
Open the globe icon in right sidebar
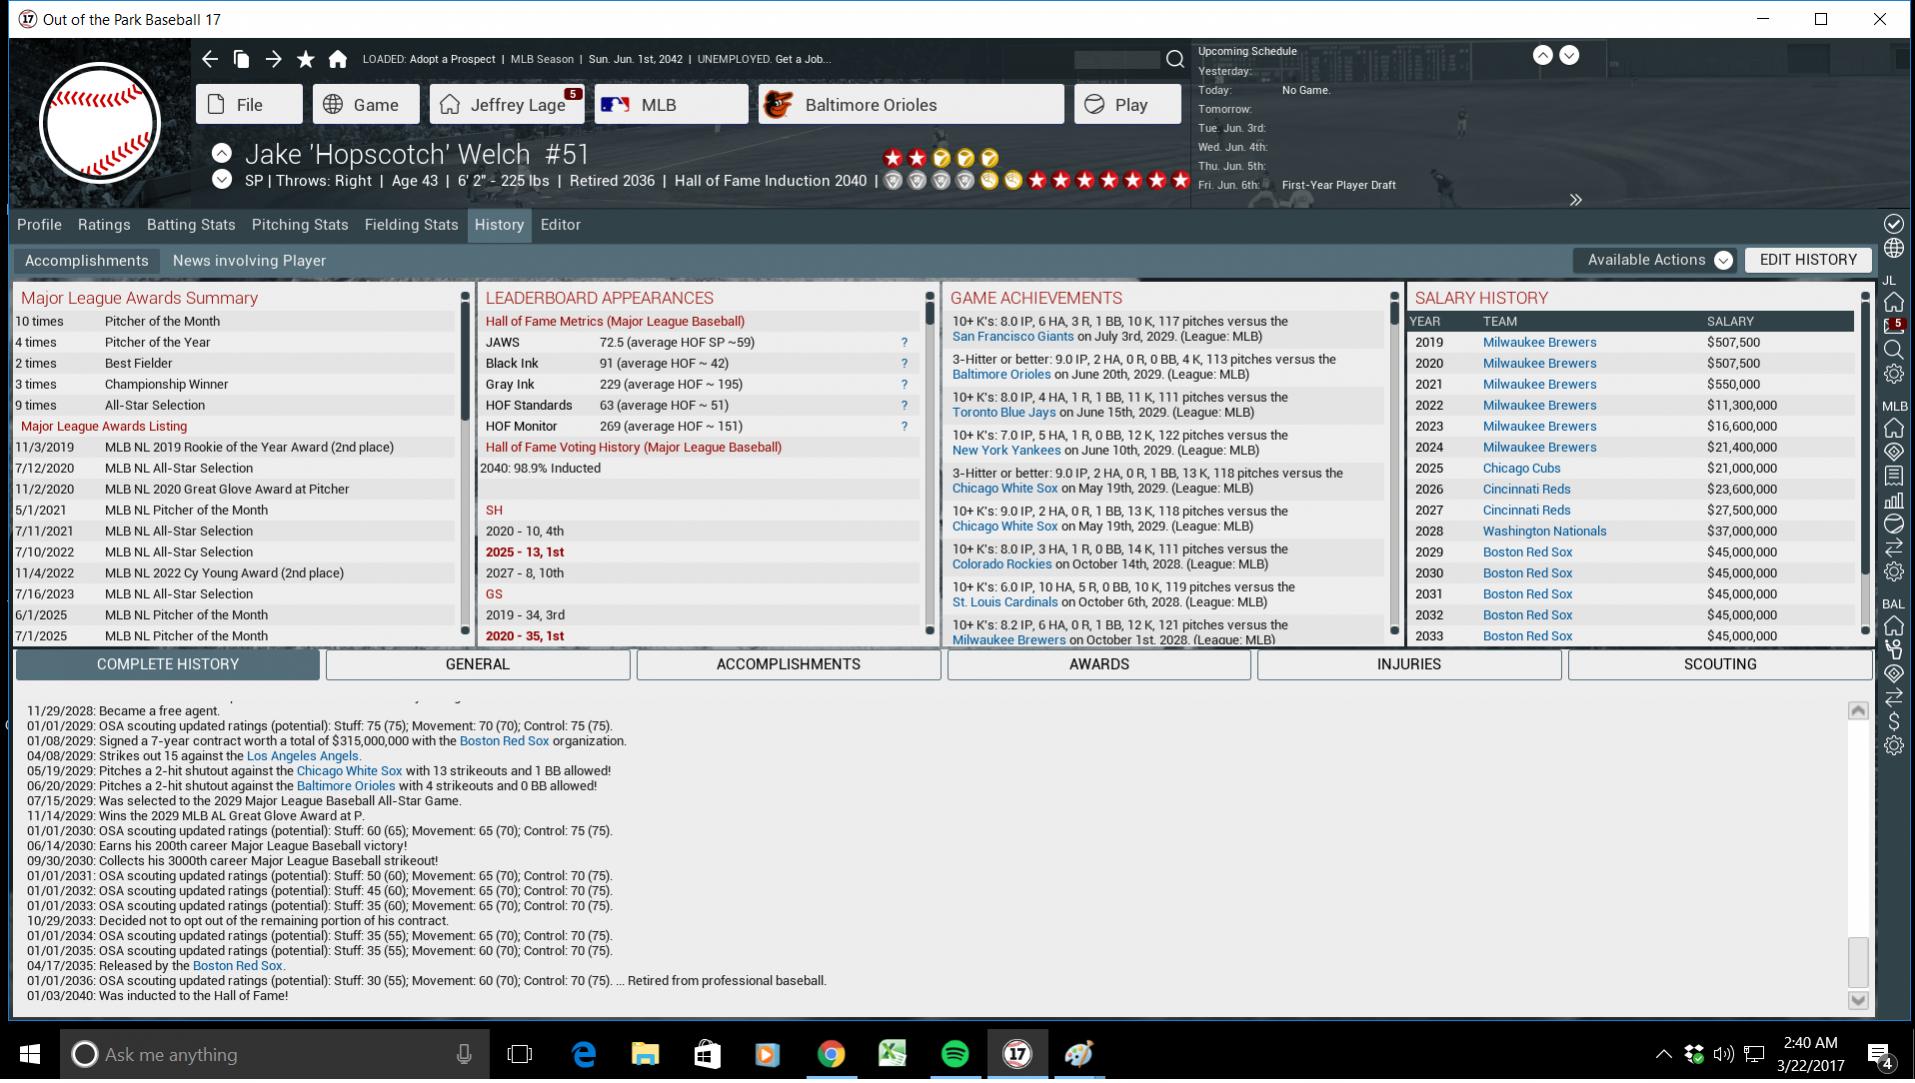pyautogui.click(x=1894, y=248)
